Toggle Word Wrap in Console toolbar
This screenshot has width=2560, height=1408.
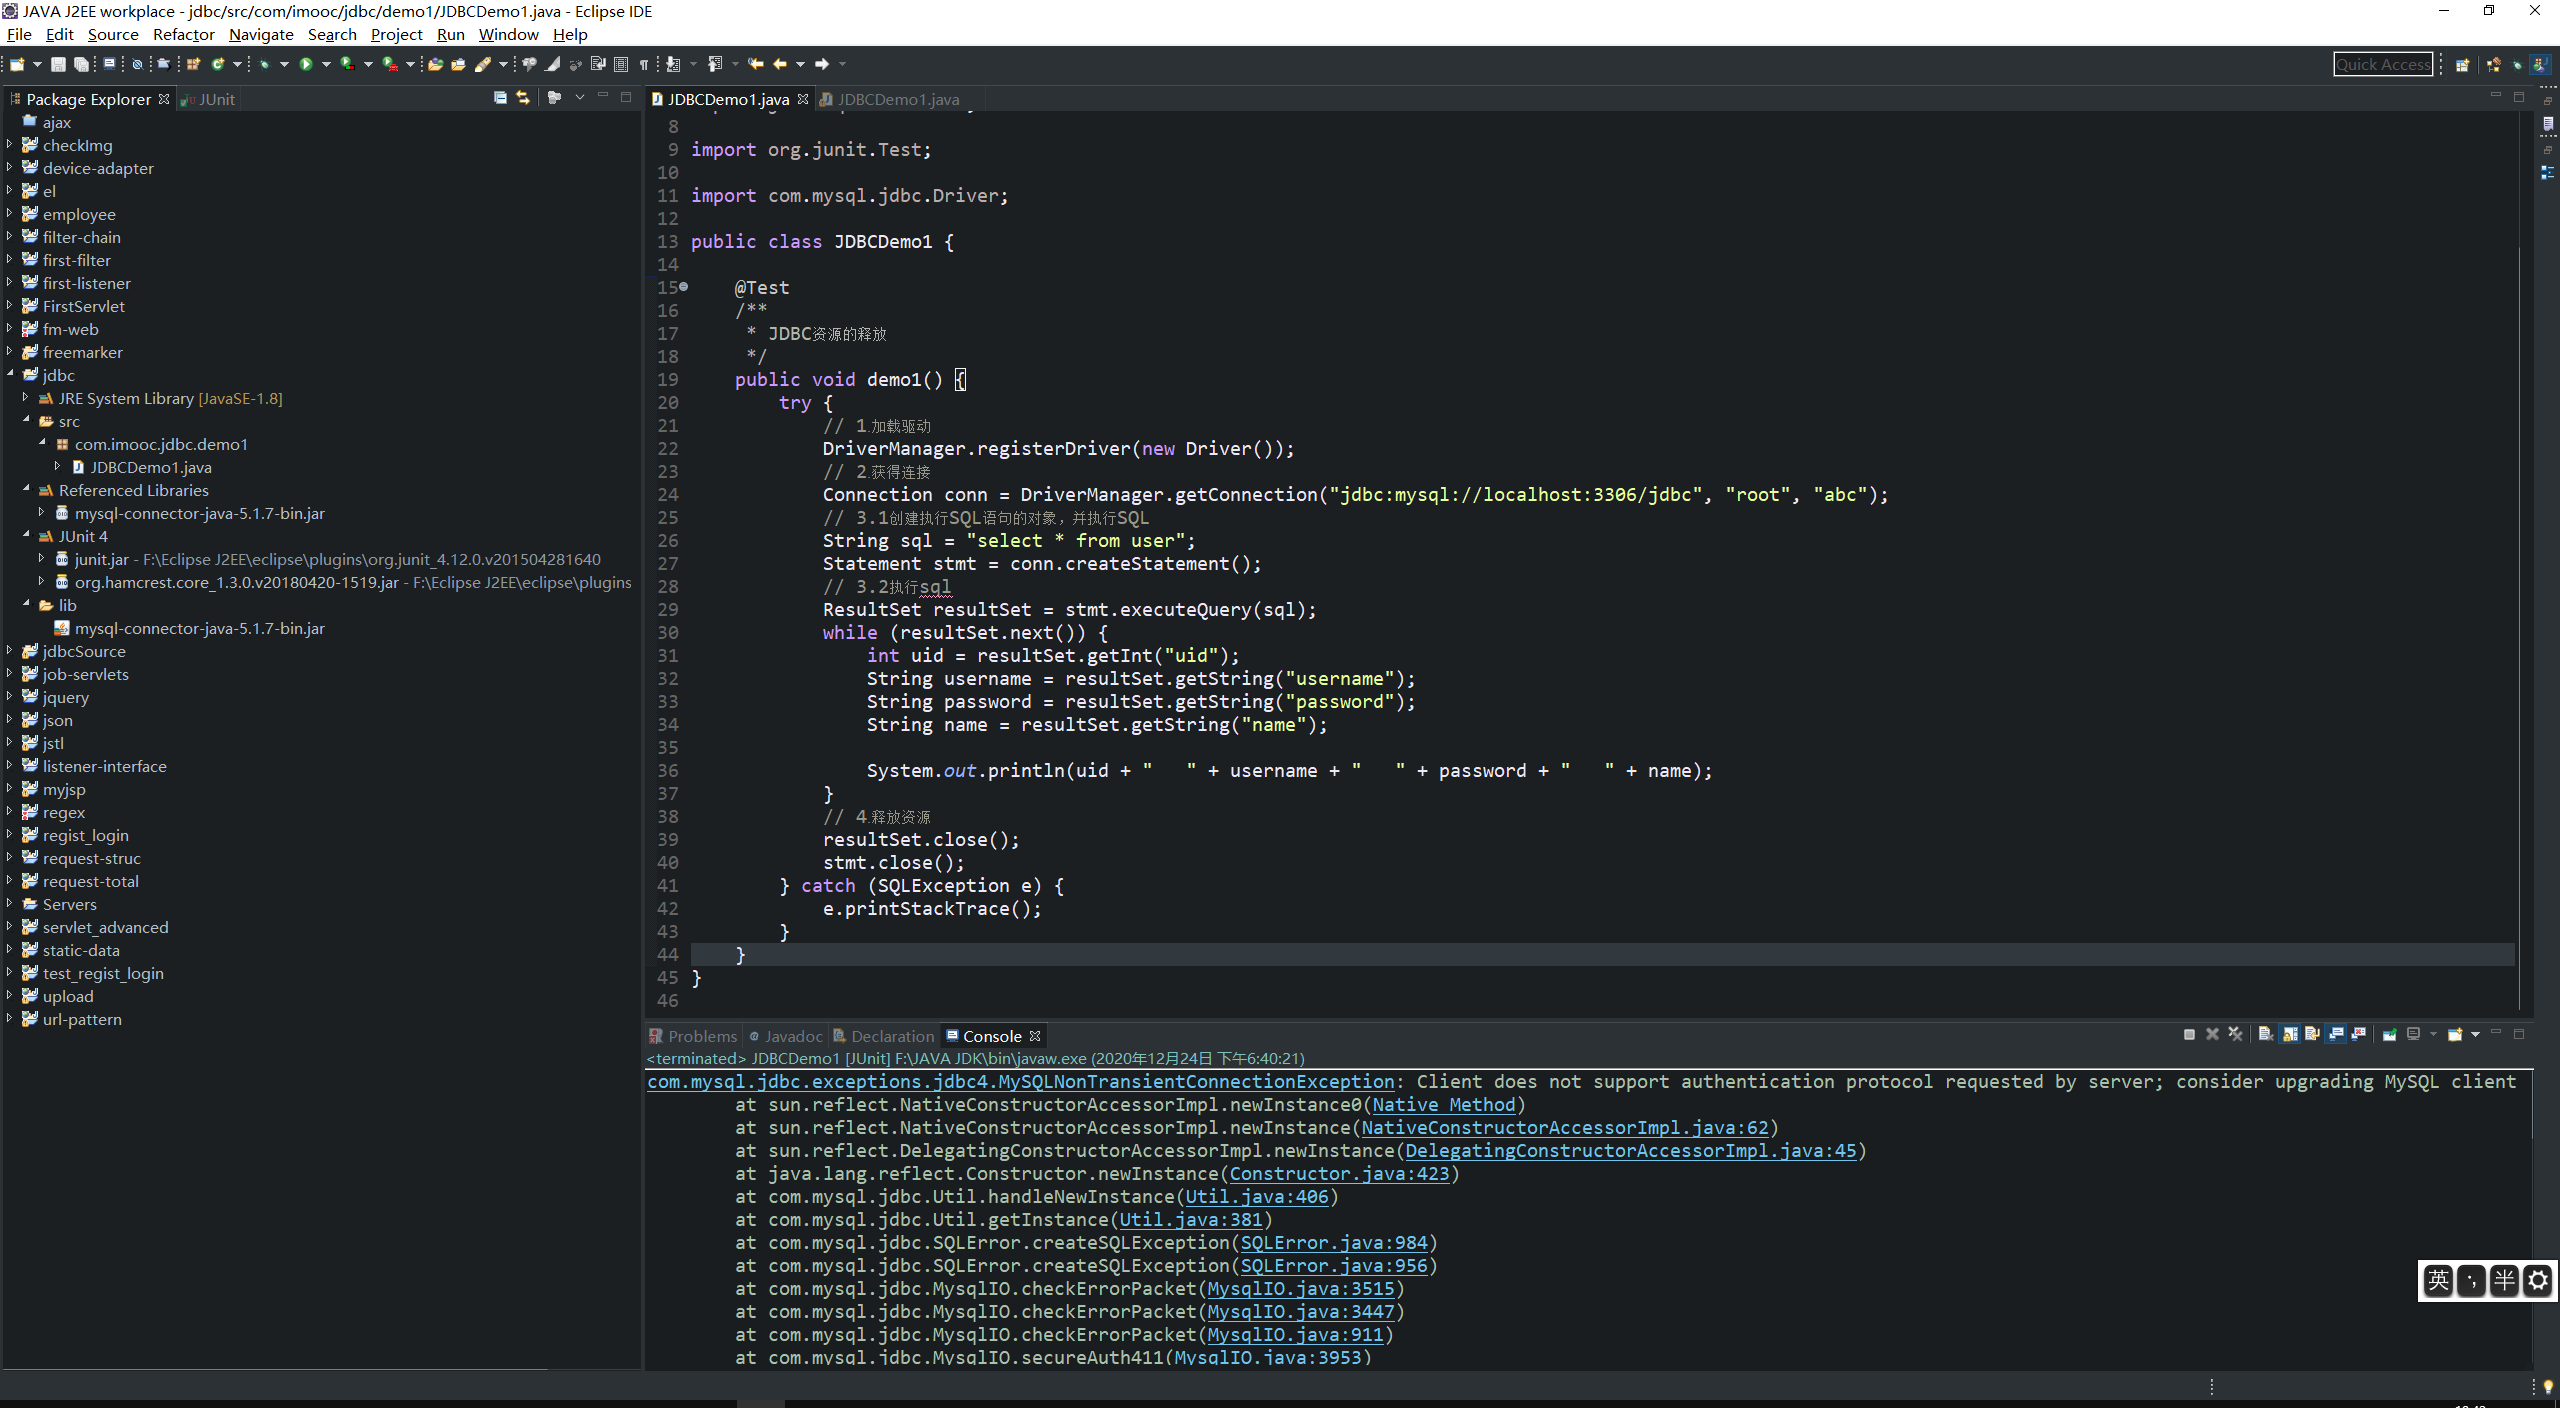[x=2312, y=1034]
